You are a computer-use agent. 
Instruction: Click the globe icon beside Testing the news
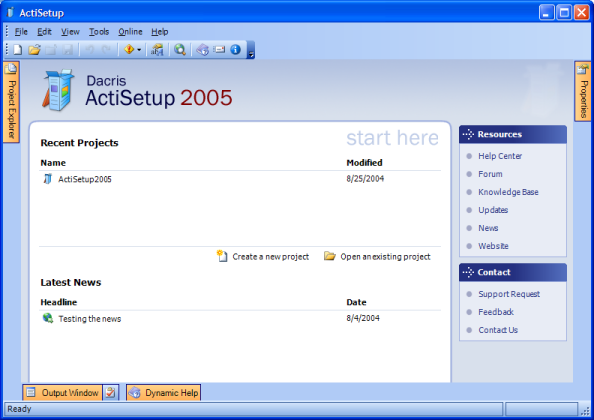(x=48, y=318)
